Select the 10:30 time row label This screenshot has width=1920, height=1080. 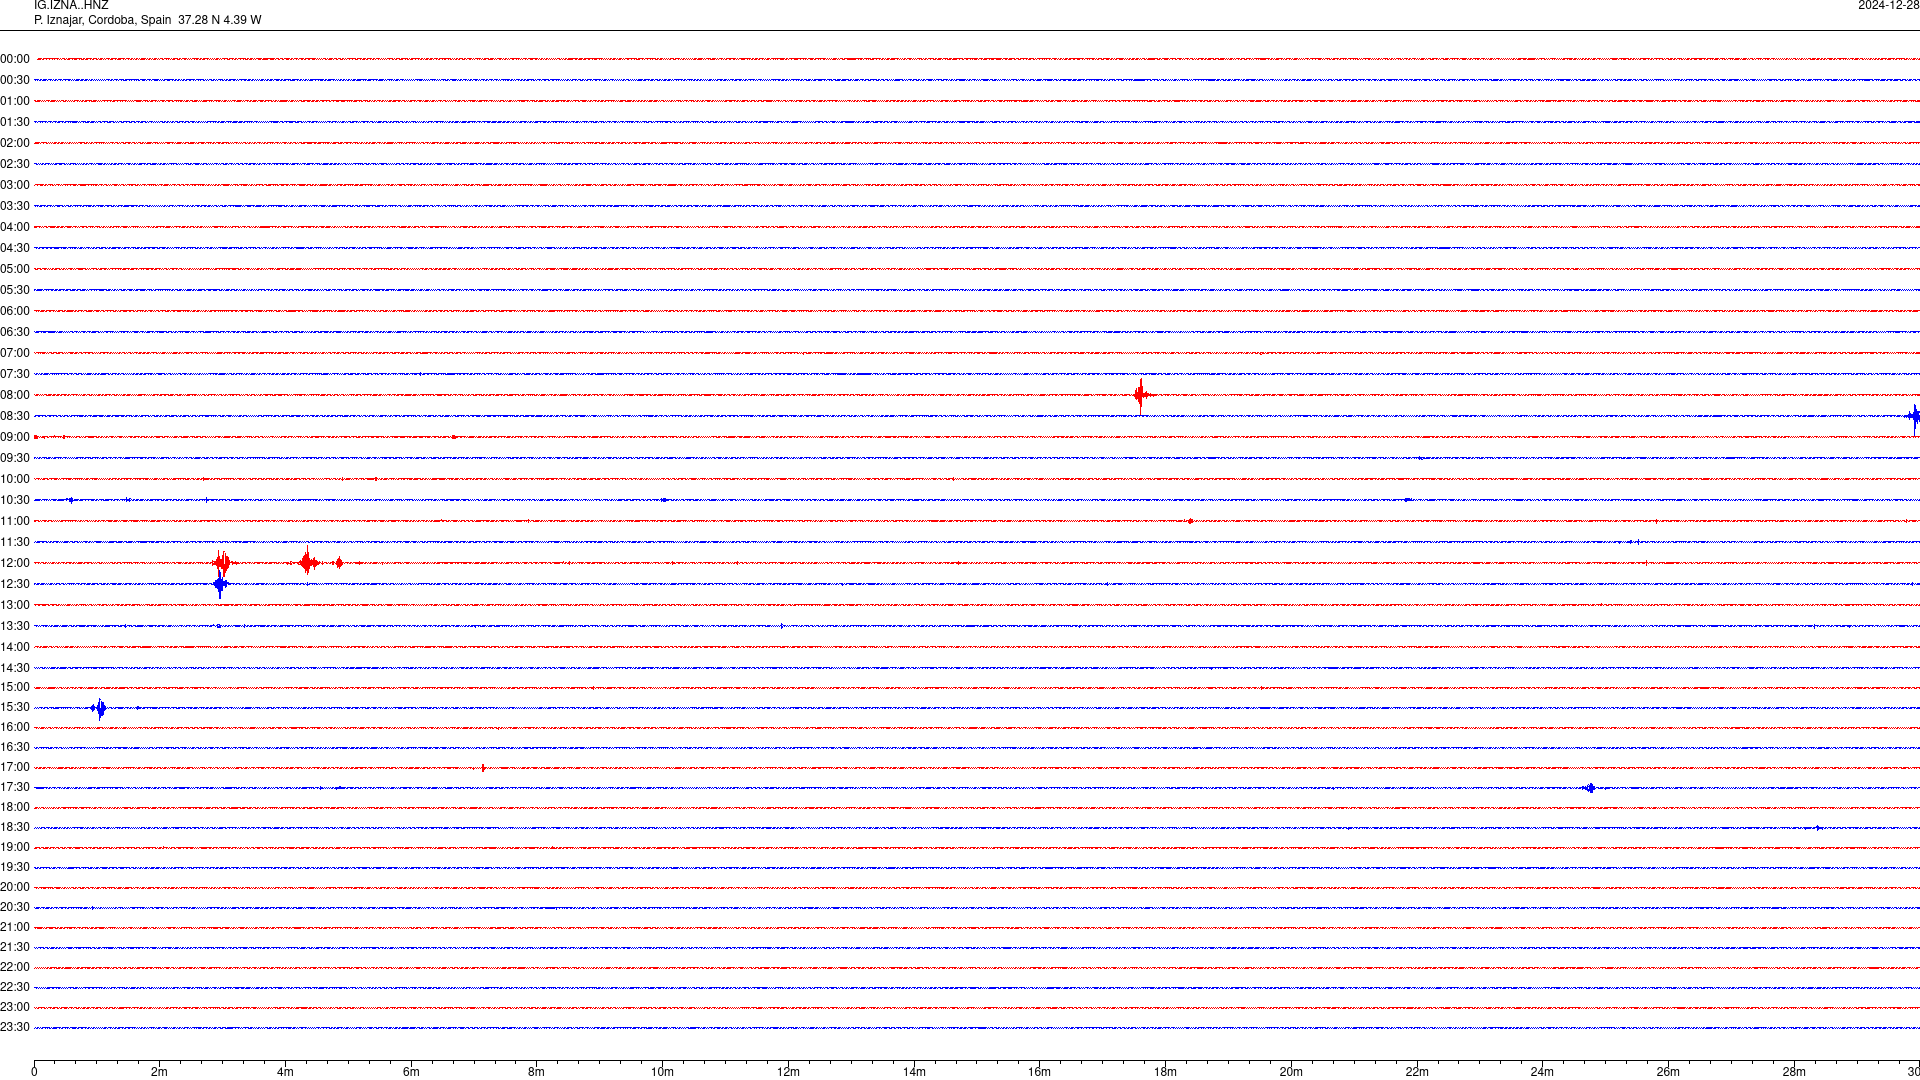pyautogui.click(x=15, y=500)
